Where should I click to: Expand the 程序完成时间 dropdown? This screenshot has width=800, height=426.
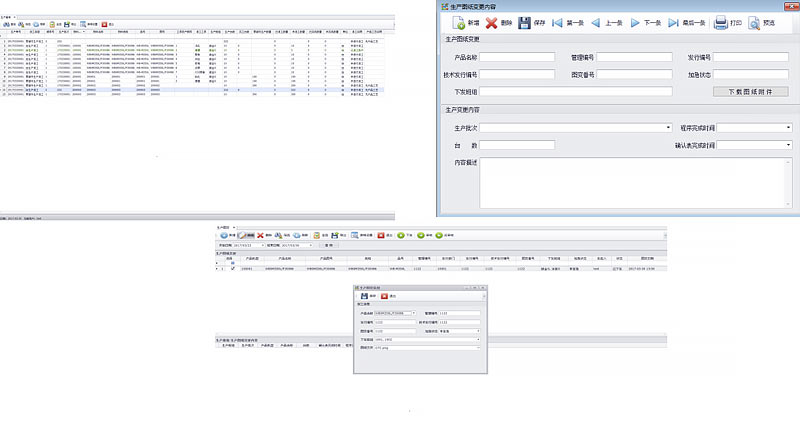pos(789,128)
